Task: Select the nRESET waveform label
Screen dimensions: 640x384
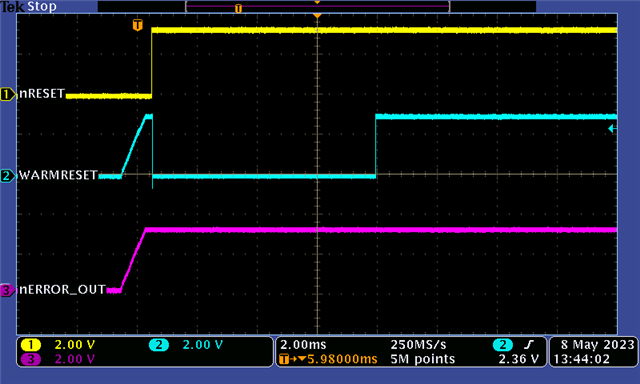Action: click(42, 94)
